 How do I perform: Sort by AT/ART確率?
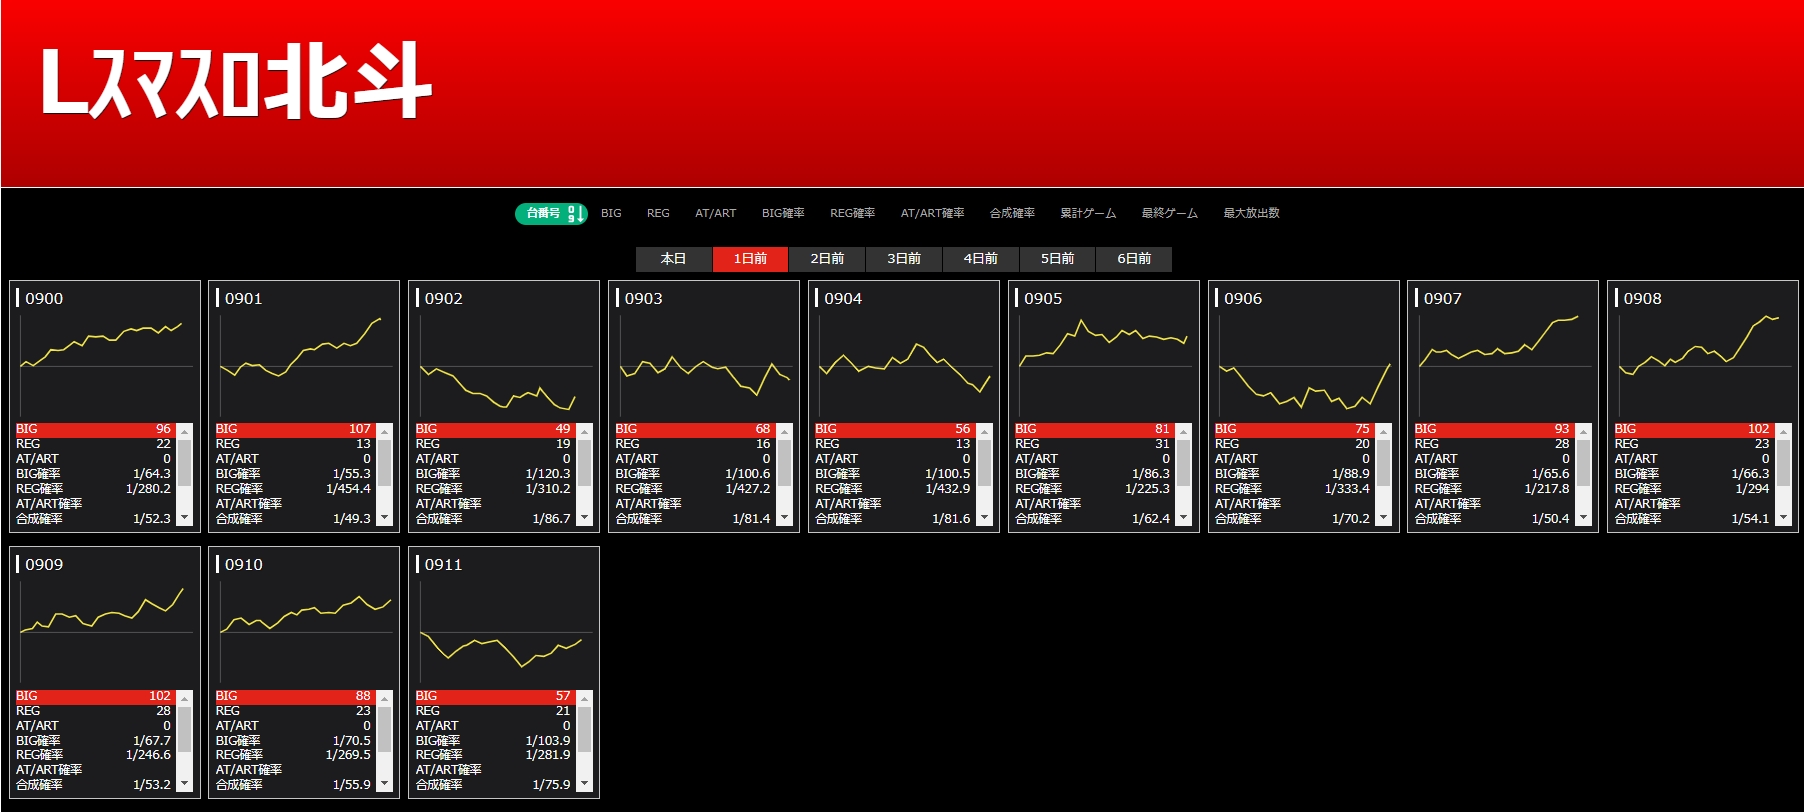pyautogui.click(x=932, y=213)
